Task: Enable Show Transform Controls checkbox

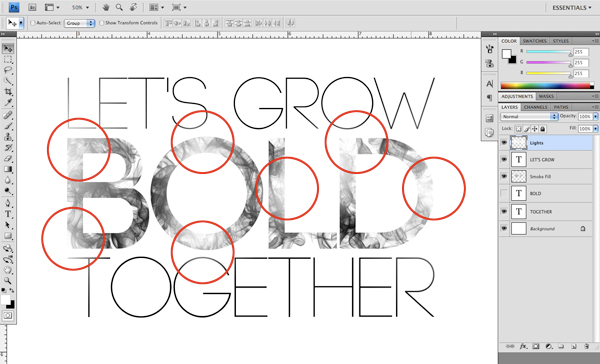Action: pos(101,23)
